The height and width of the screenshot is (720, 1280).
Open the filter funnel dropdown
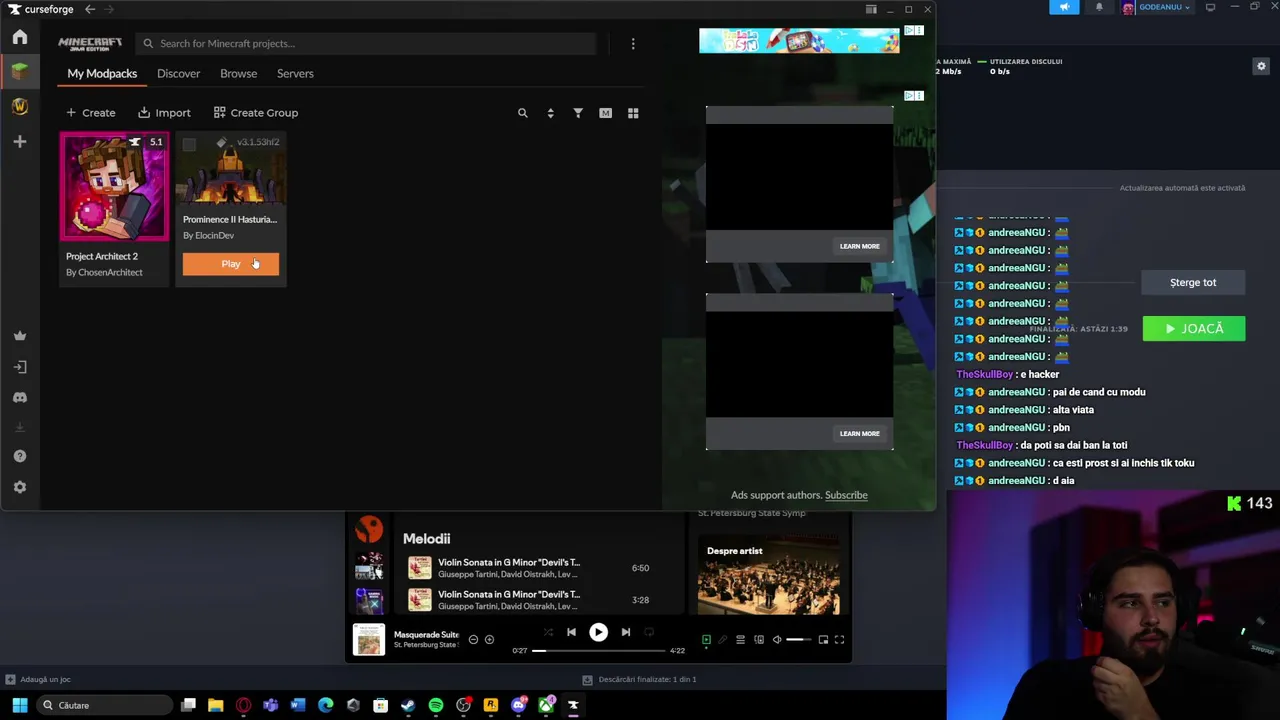click(578, 113)
